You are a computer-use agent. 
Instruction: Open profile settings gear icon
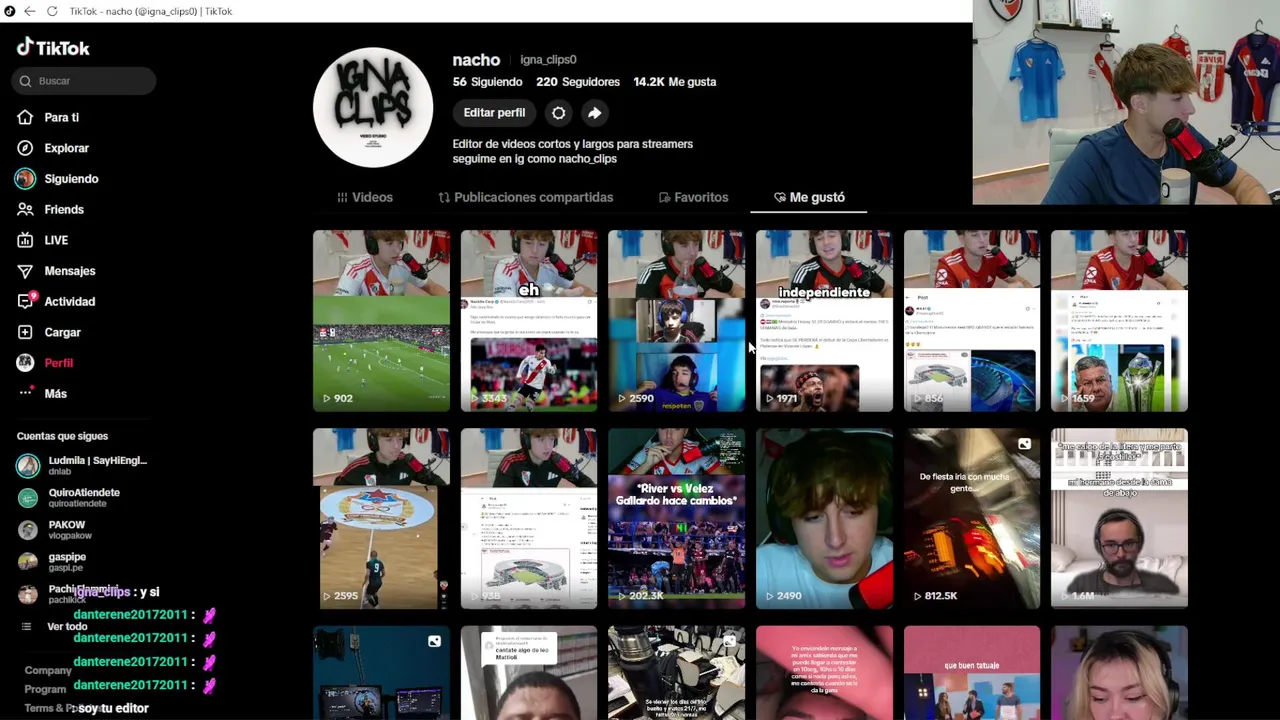(559, 113)
